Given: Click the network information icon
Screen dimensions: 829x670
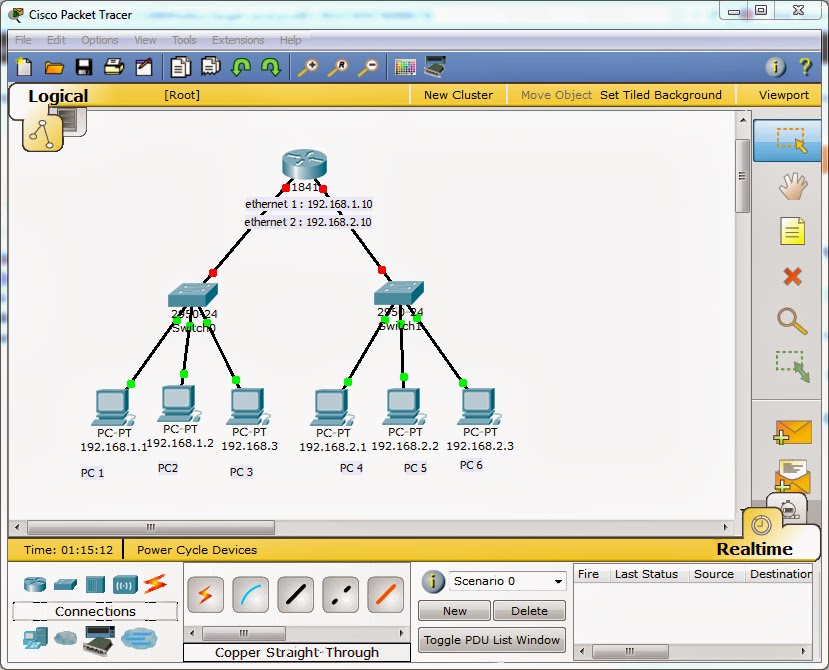Looking at the screenshot, I should [776, 67].
